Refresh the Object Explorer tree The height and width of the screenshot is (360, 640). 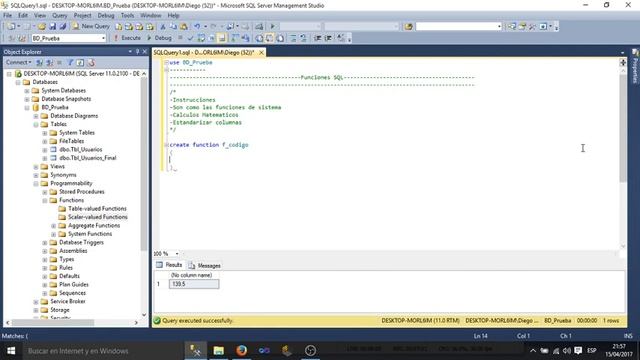(x=80, y=62)
